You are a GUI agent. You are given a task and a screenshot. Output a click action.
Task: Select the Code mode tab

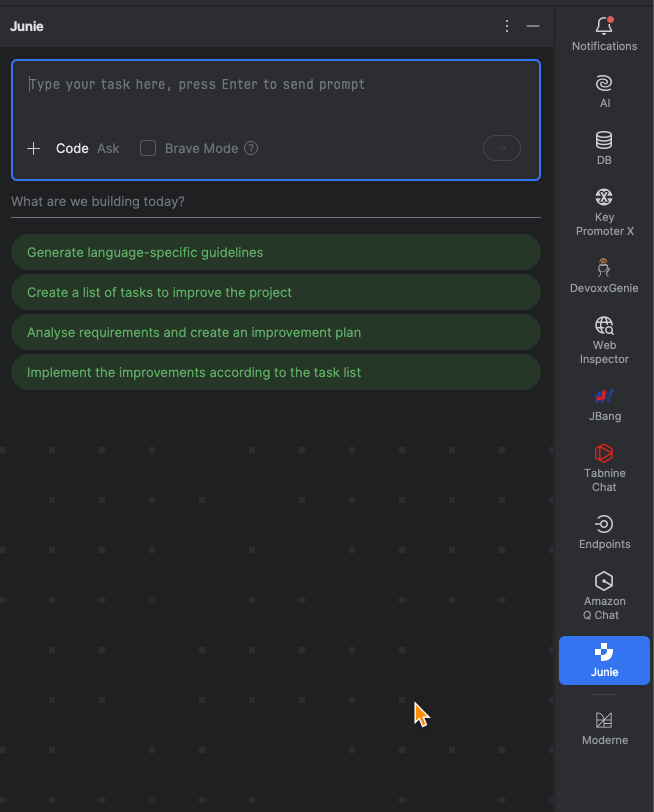click(x=72, y=149)
